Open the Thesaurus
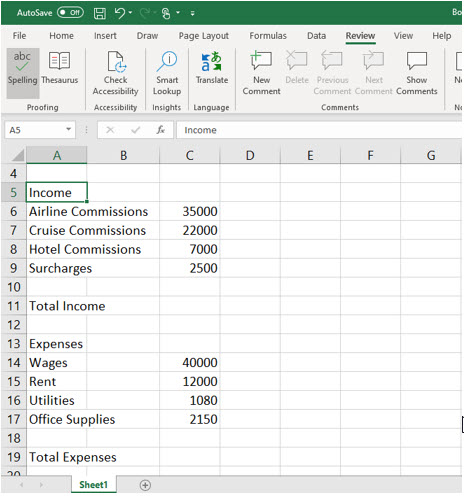Screen dimensions: 464x500 tap(60, 68)
